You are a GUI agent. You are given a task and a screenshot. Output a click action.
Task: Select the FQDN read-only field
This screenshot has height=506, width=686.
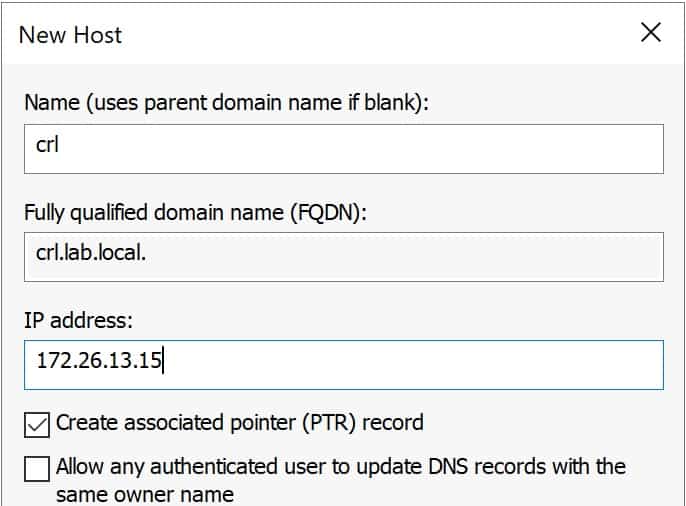pyautogui.click(x=344, y=257)
